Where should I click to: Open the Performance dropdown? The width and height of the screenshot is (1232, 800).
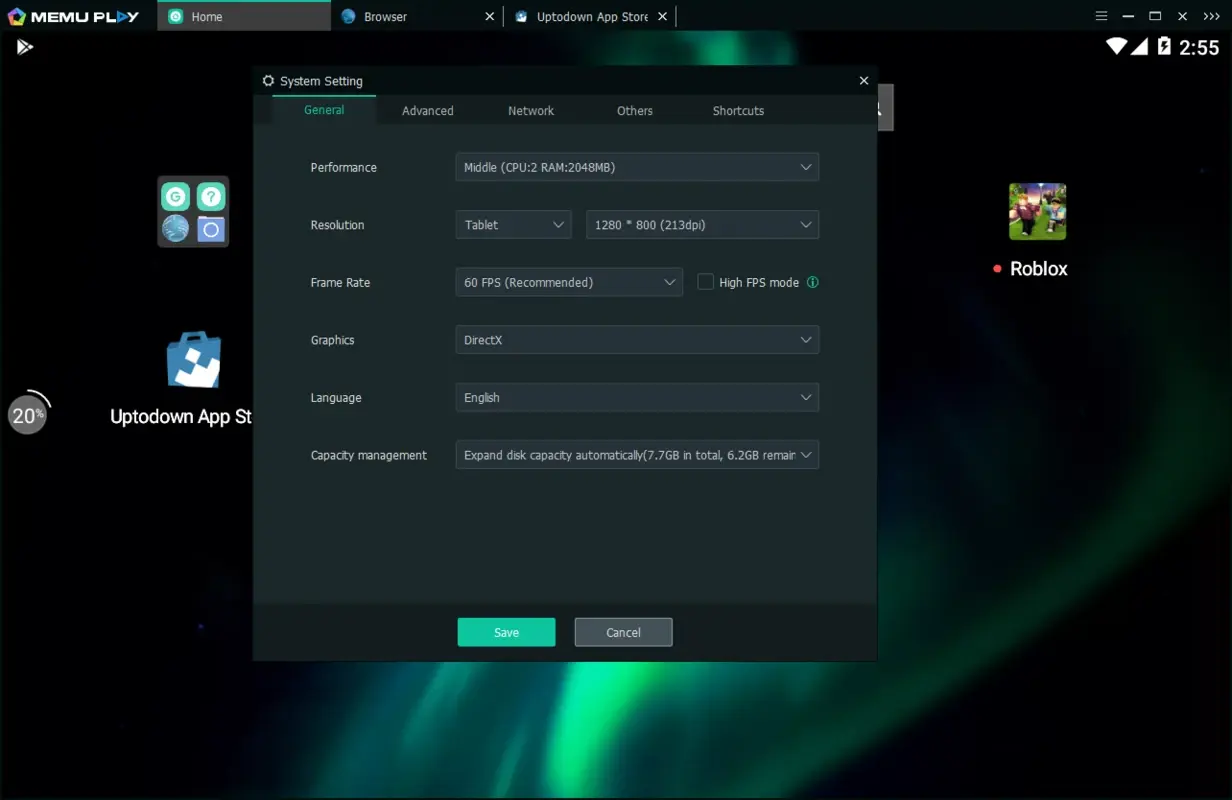pyautogui.click(x=637, y=167)
